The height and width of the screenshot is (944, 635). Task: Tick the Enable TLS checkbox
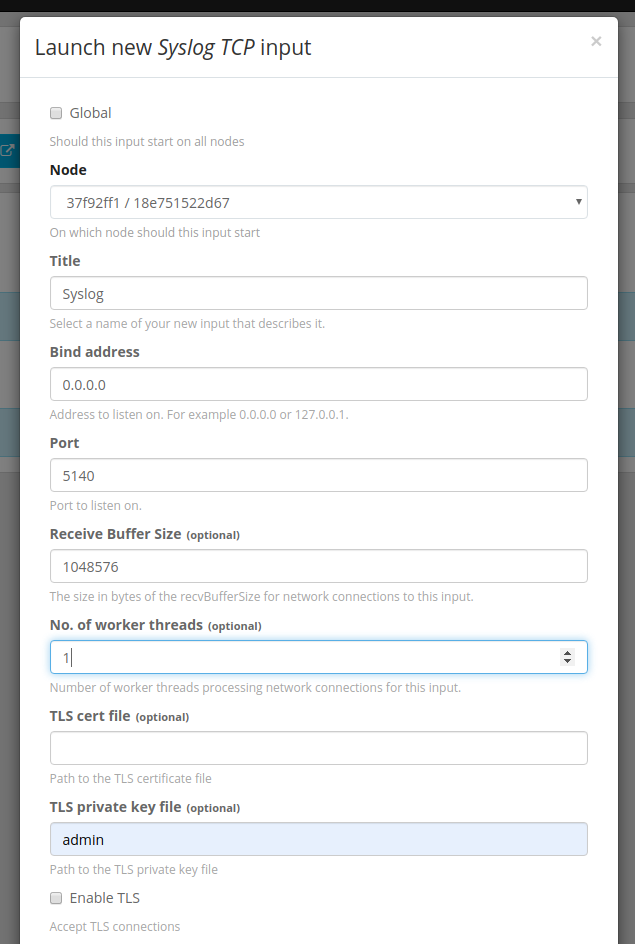pos(56,898)
